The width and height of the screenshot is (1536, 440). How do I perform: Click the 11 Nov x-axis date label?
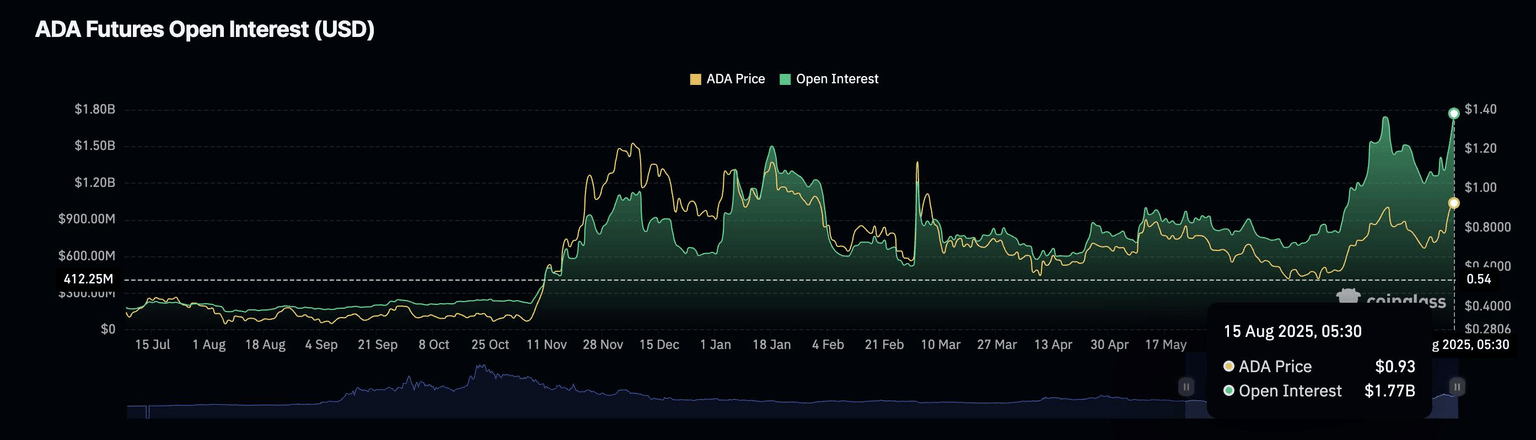pos(547,344)
